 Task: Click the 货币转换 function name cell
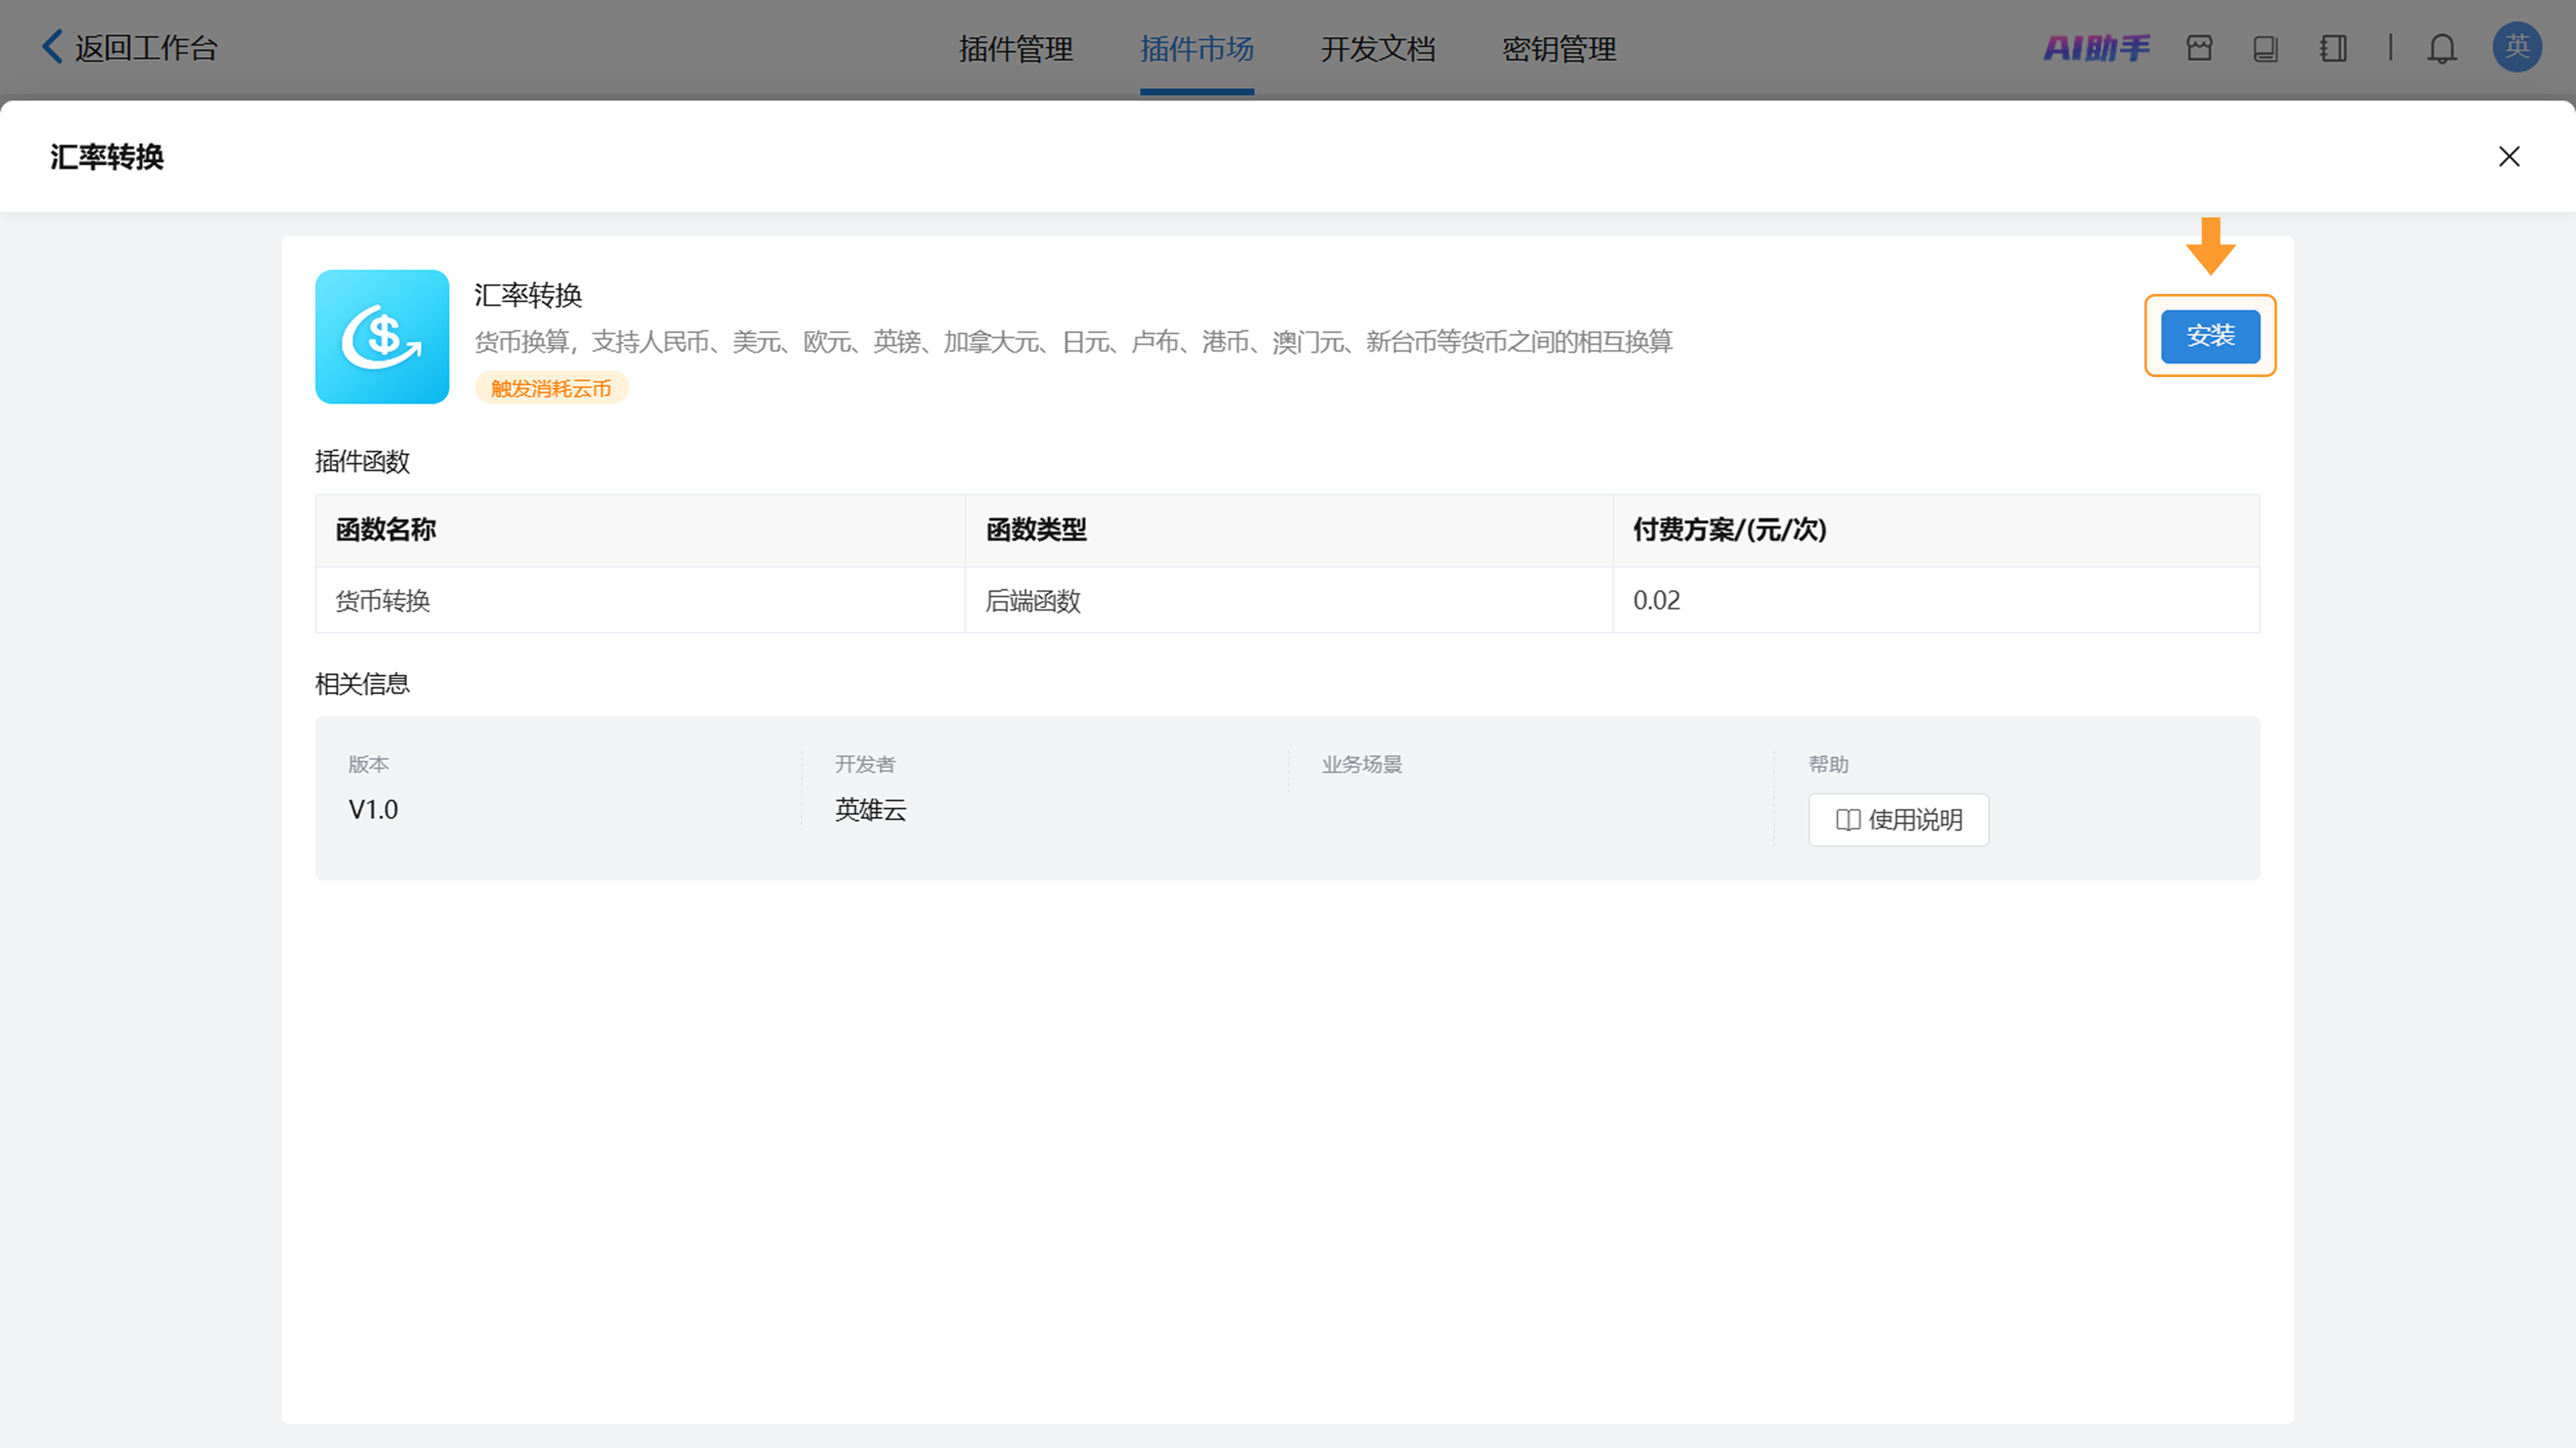pos(640,600)
